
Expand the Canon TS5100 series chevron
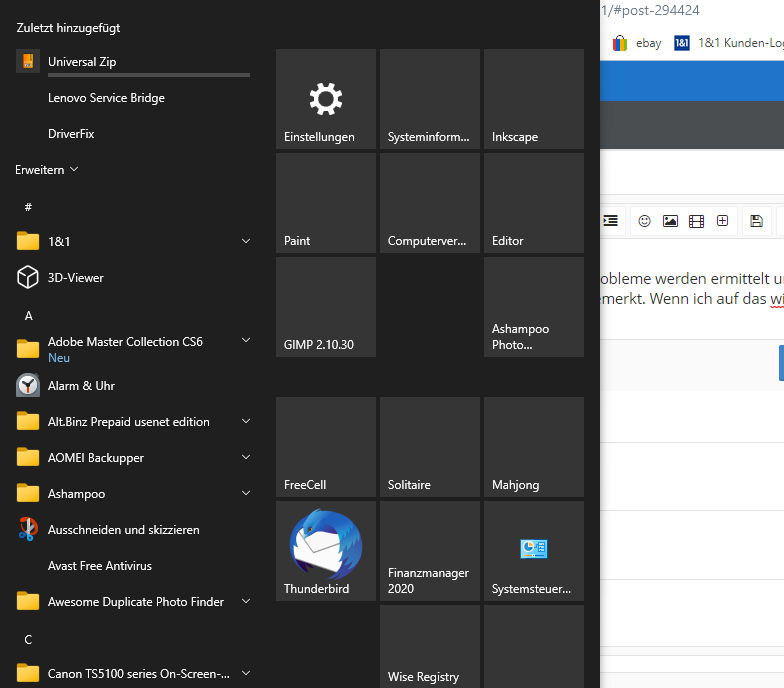point(246,673)
